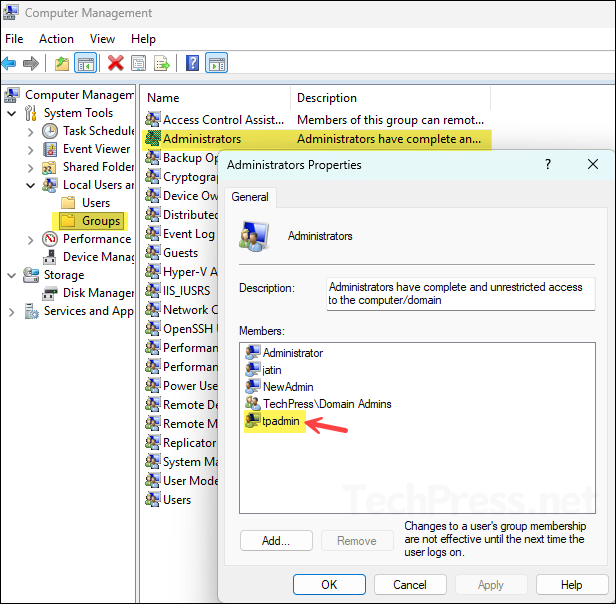Click the Description text field
This screenshot has height=604, width=616.
[x=460, y=294]
